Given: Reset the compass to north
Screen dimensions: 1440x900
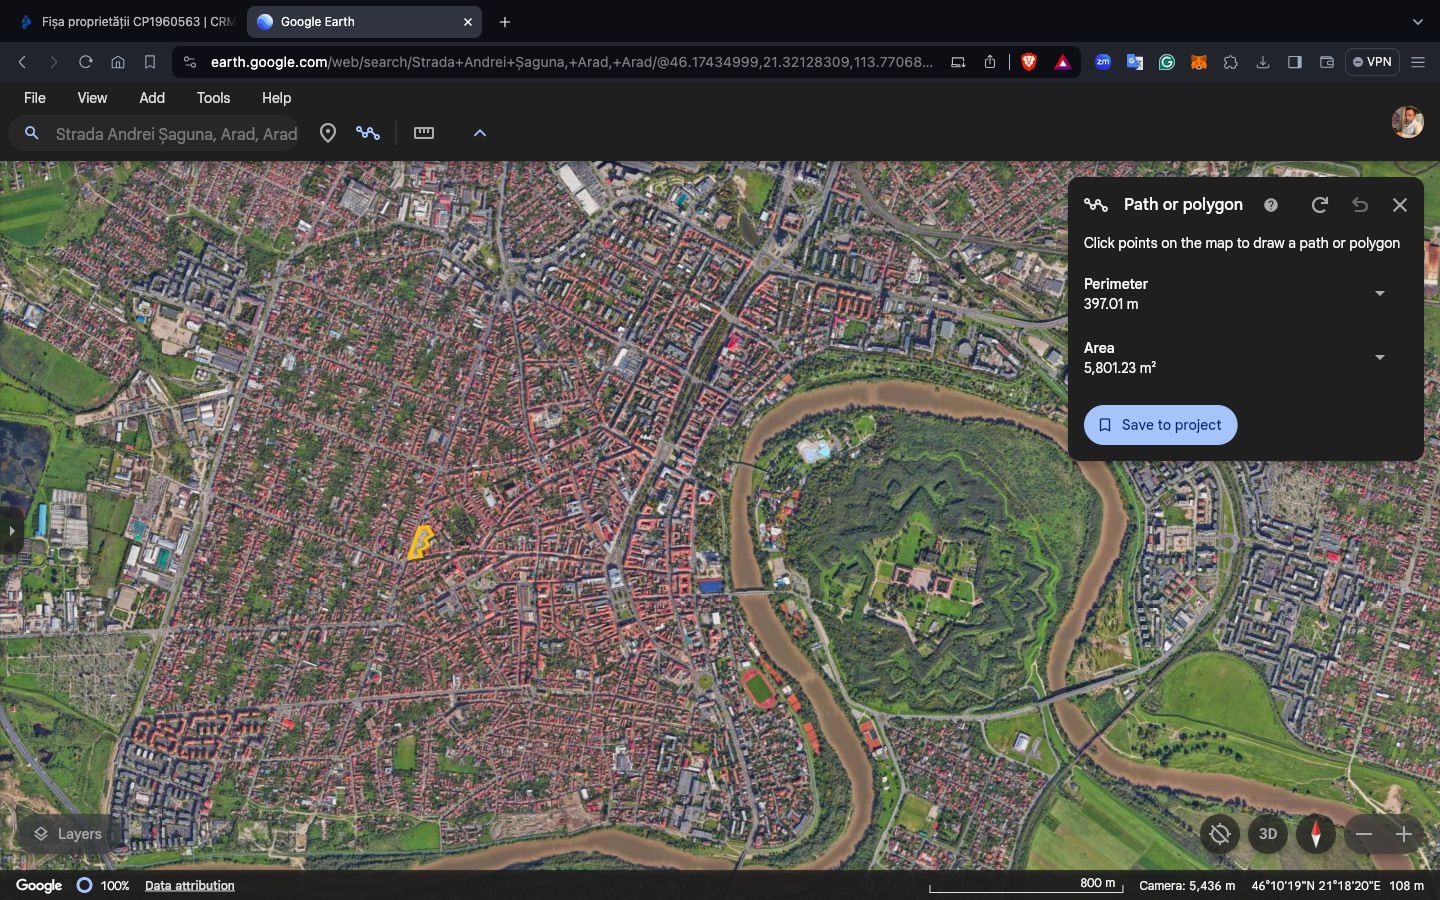Looking at the screenshot, I should point(1316,834).
